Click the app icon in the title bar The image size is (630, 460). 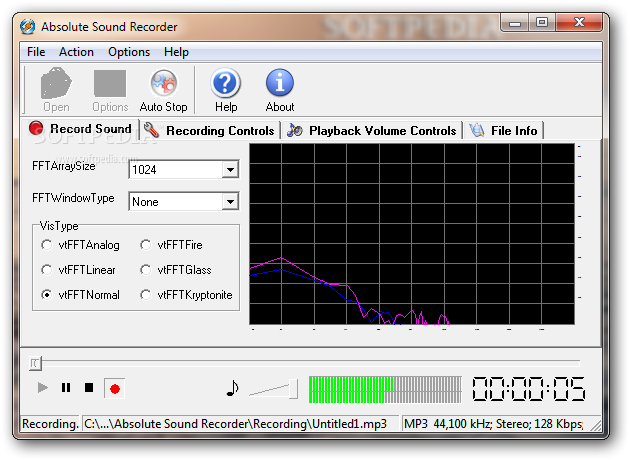tap(28, 27)
